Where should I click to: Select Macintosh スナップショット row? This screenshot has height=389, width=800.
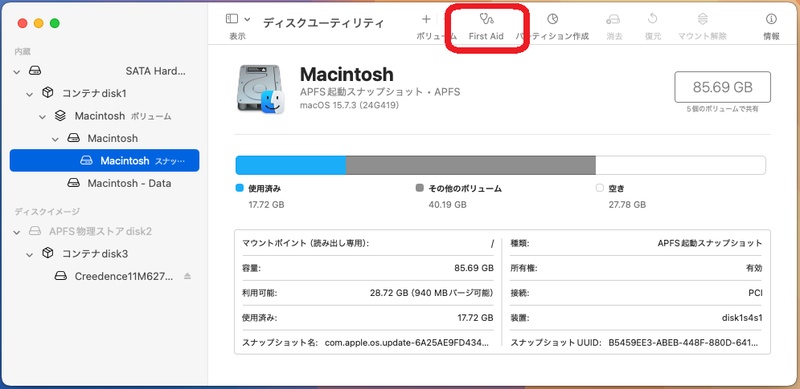click(x=105, y=160)
